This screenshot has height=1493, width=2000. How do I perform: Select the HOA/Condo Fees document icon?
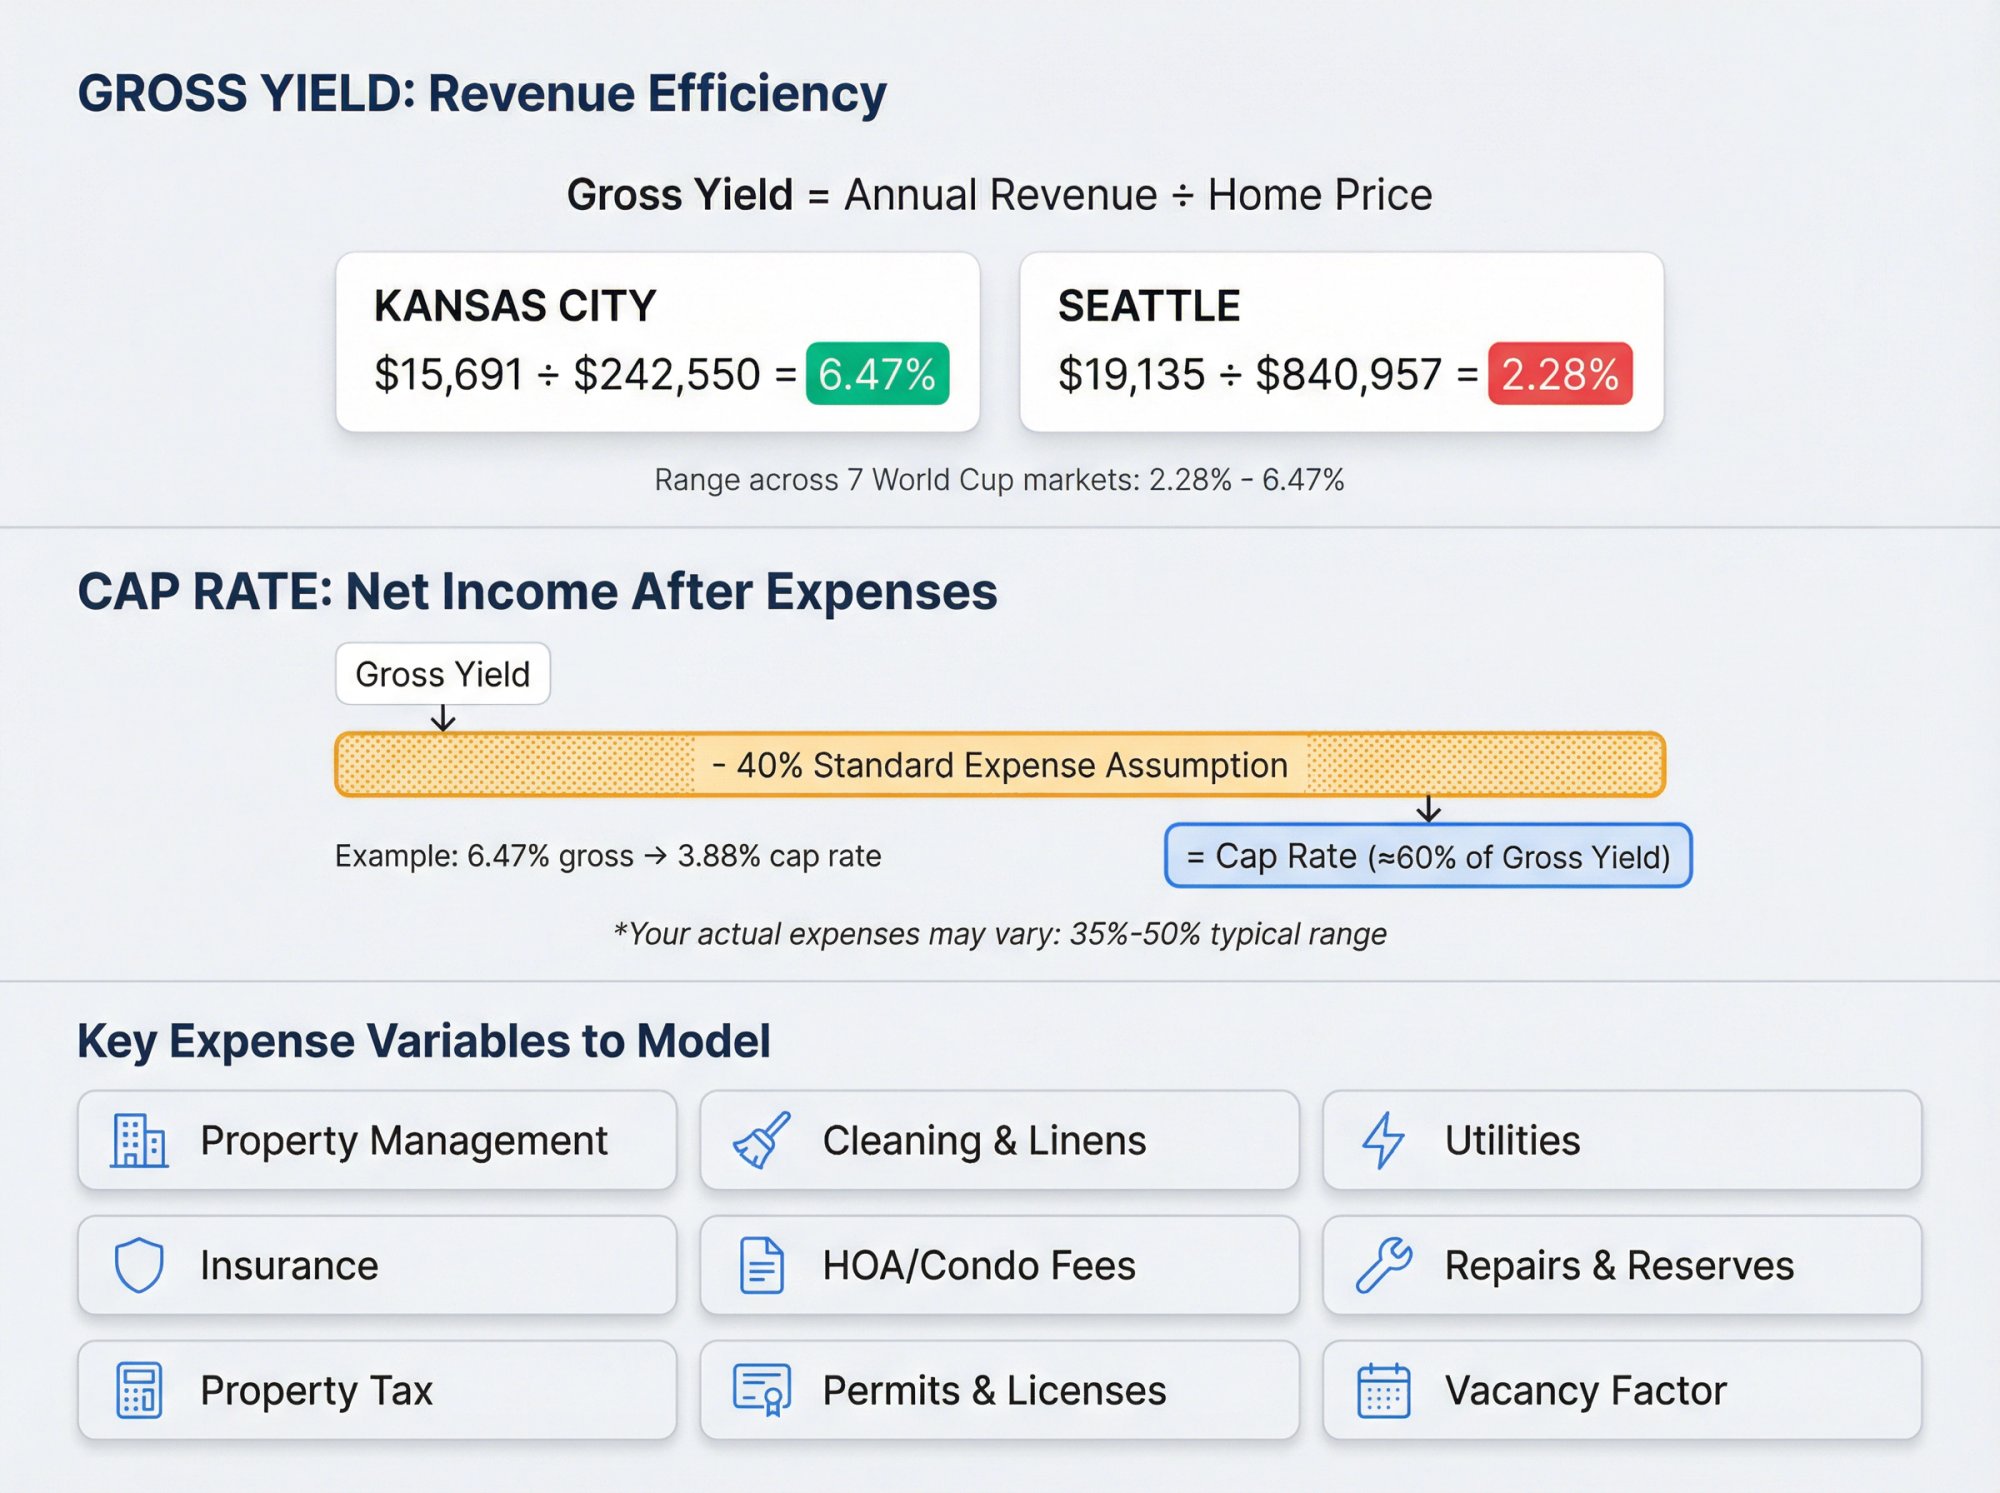point(763,1264)
